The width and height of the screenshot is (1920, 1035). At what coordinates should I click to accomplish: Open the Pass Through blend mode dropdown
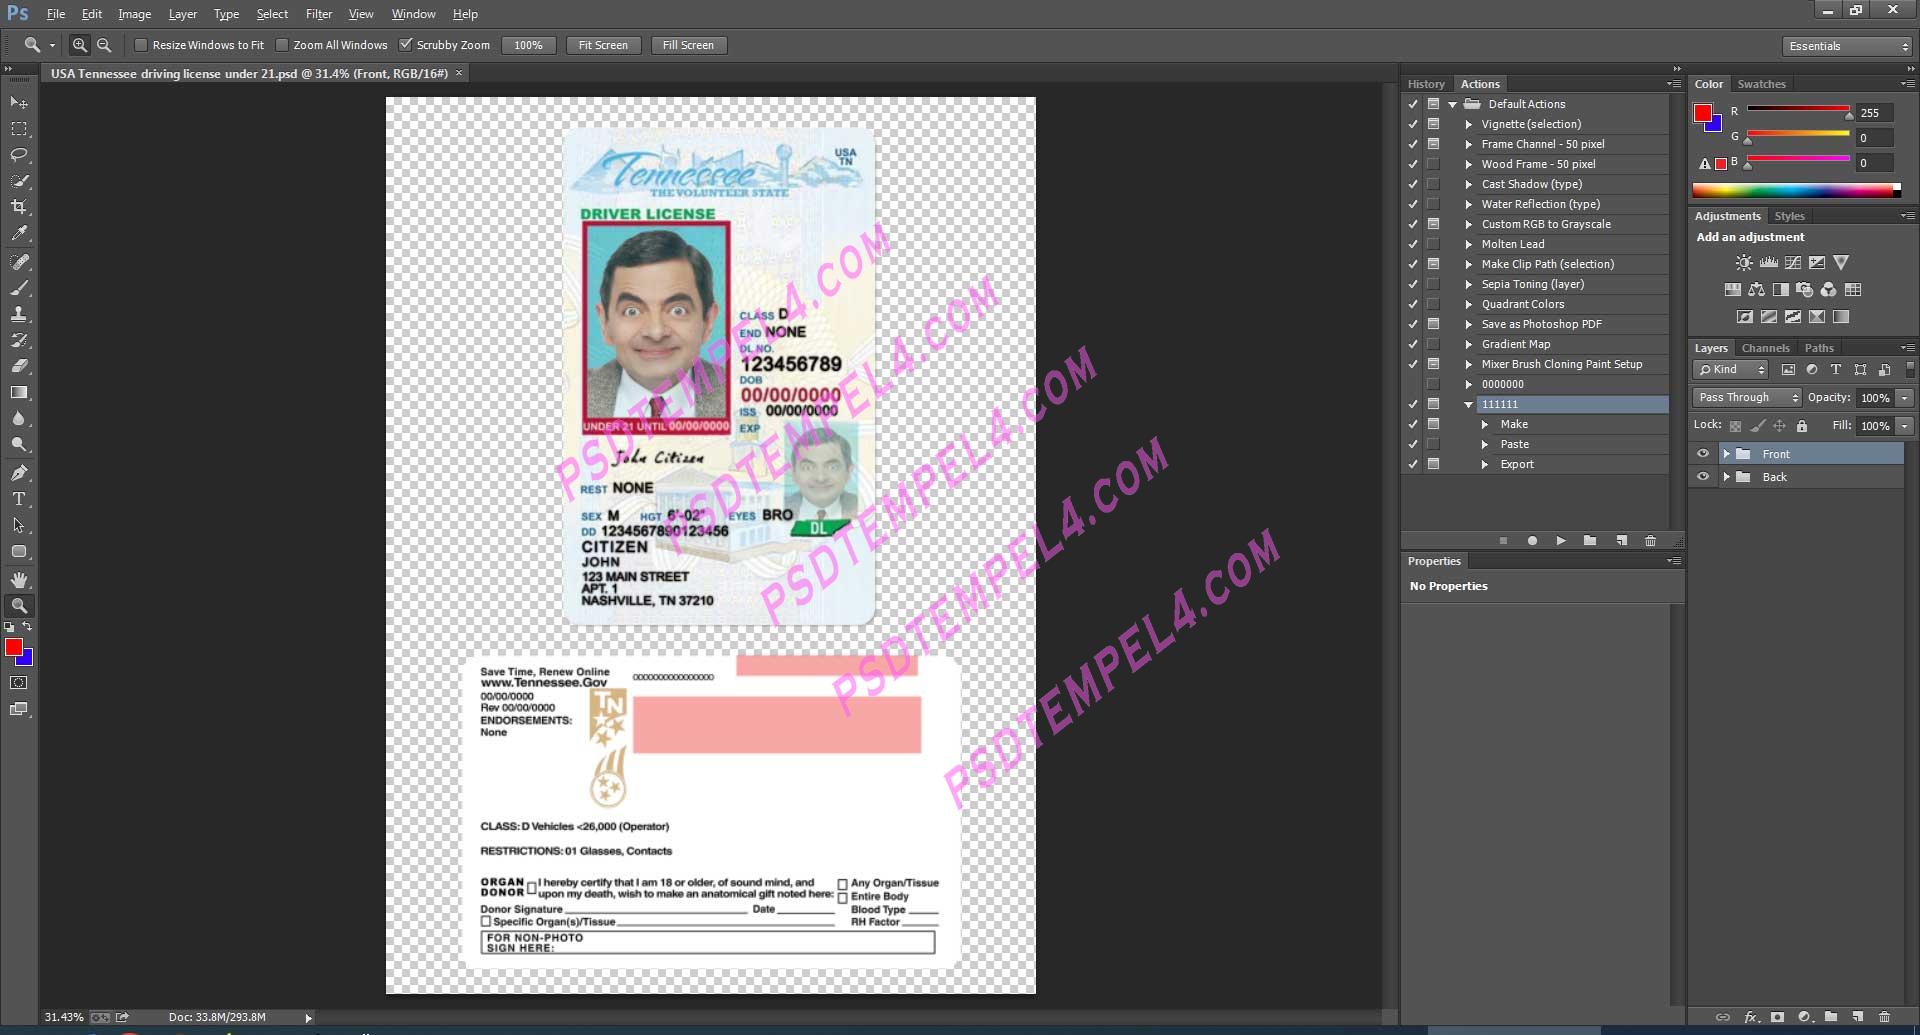coord(1746,397)
